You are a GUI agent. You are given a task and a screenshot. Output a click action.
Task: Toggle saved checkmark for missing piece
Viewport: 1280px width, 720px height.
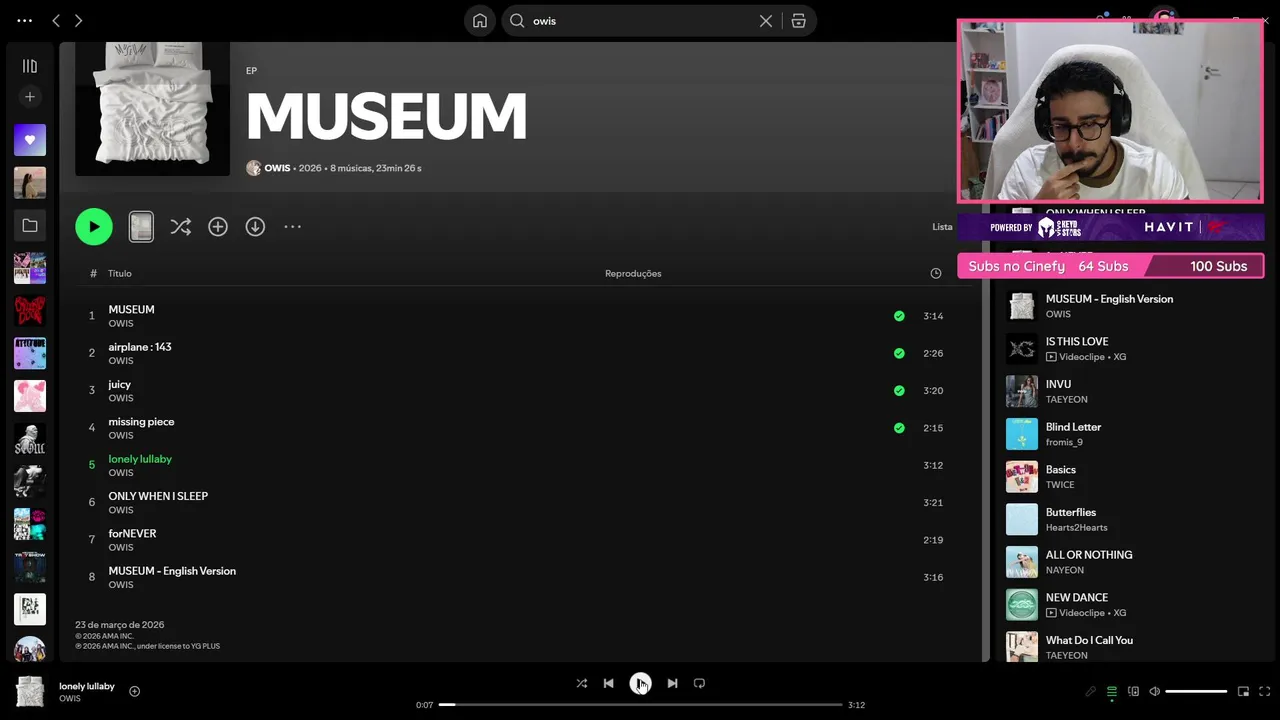click(899, 428)
